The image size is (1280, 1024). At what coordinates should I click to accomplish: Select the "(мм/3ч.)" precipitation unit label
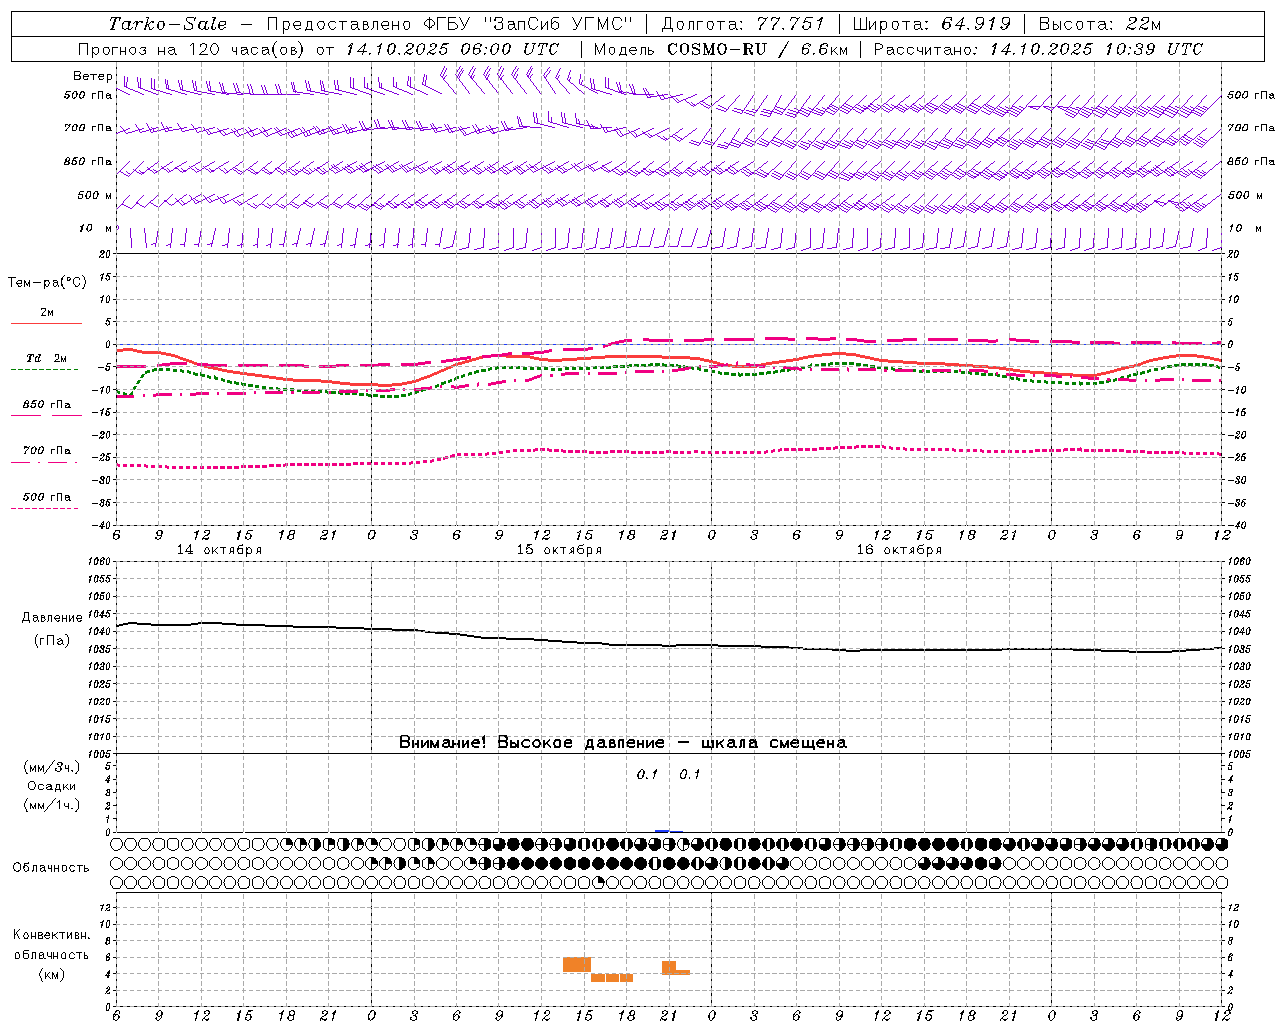tap(51, 767)
